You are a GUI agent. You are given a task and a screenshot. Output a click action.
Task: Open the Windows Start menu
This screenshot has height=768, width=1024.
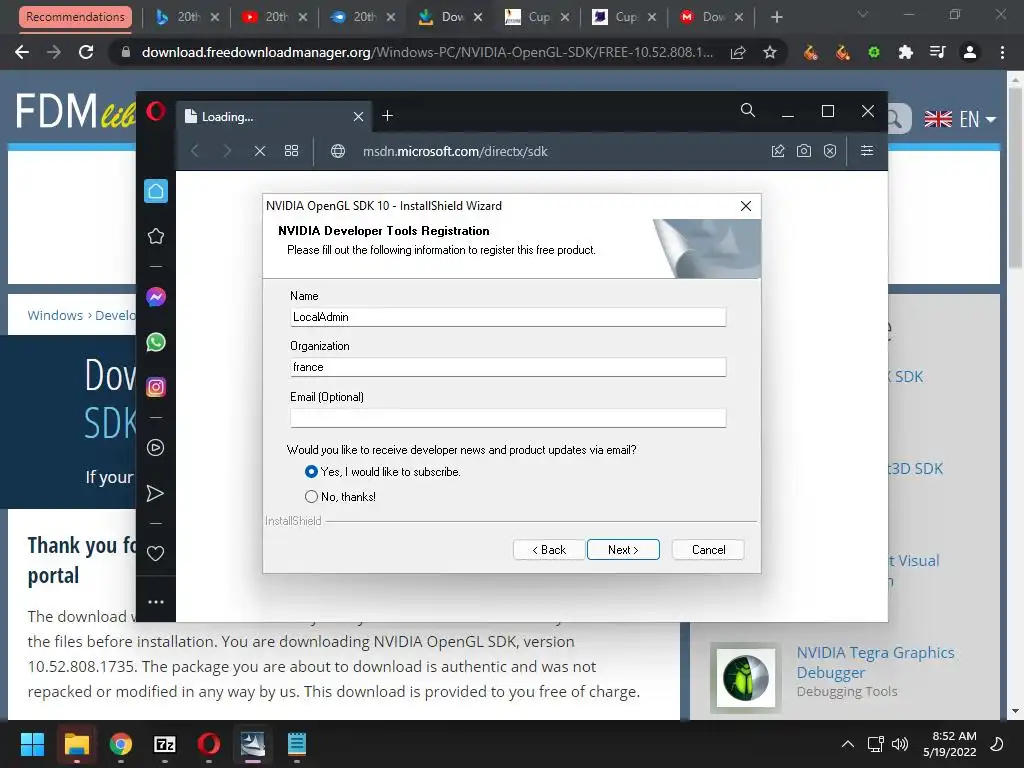click(33, 744)
